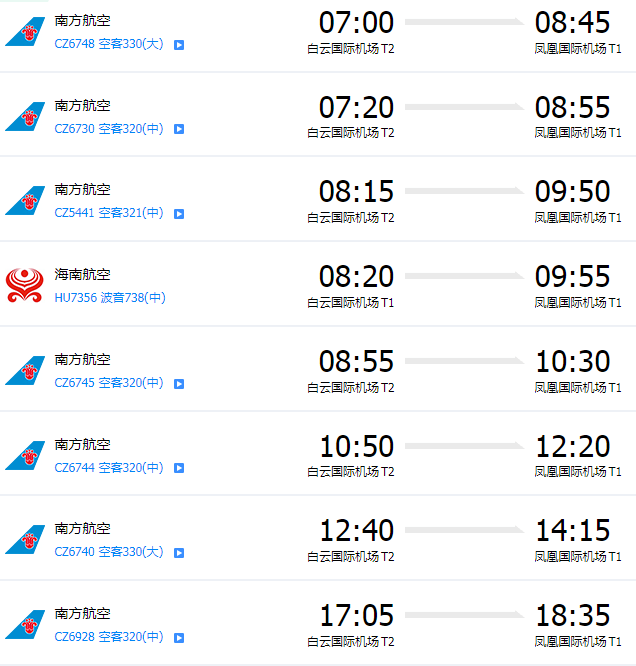
Task: Click the 10:30 arrival time at 凤凰国际机场
Action: 572,361
